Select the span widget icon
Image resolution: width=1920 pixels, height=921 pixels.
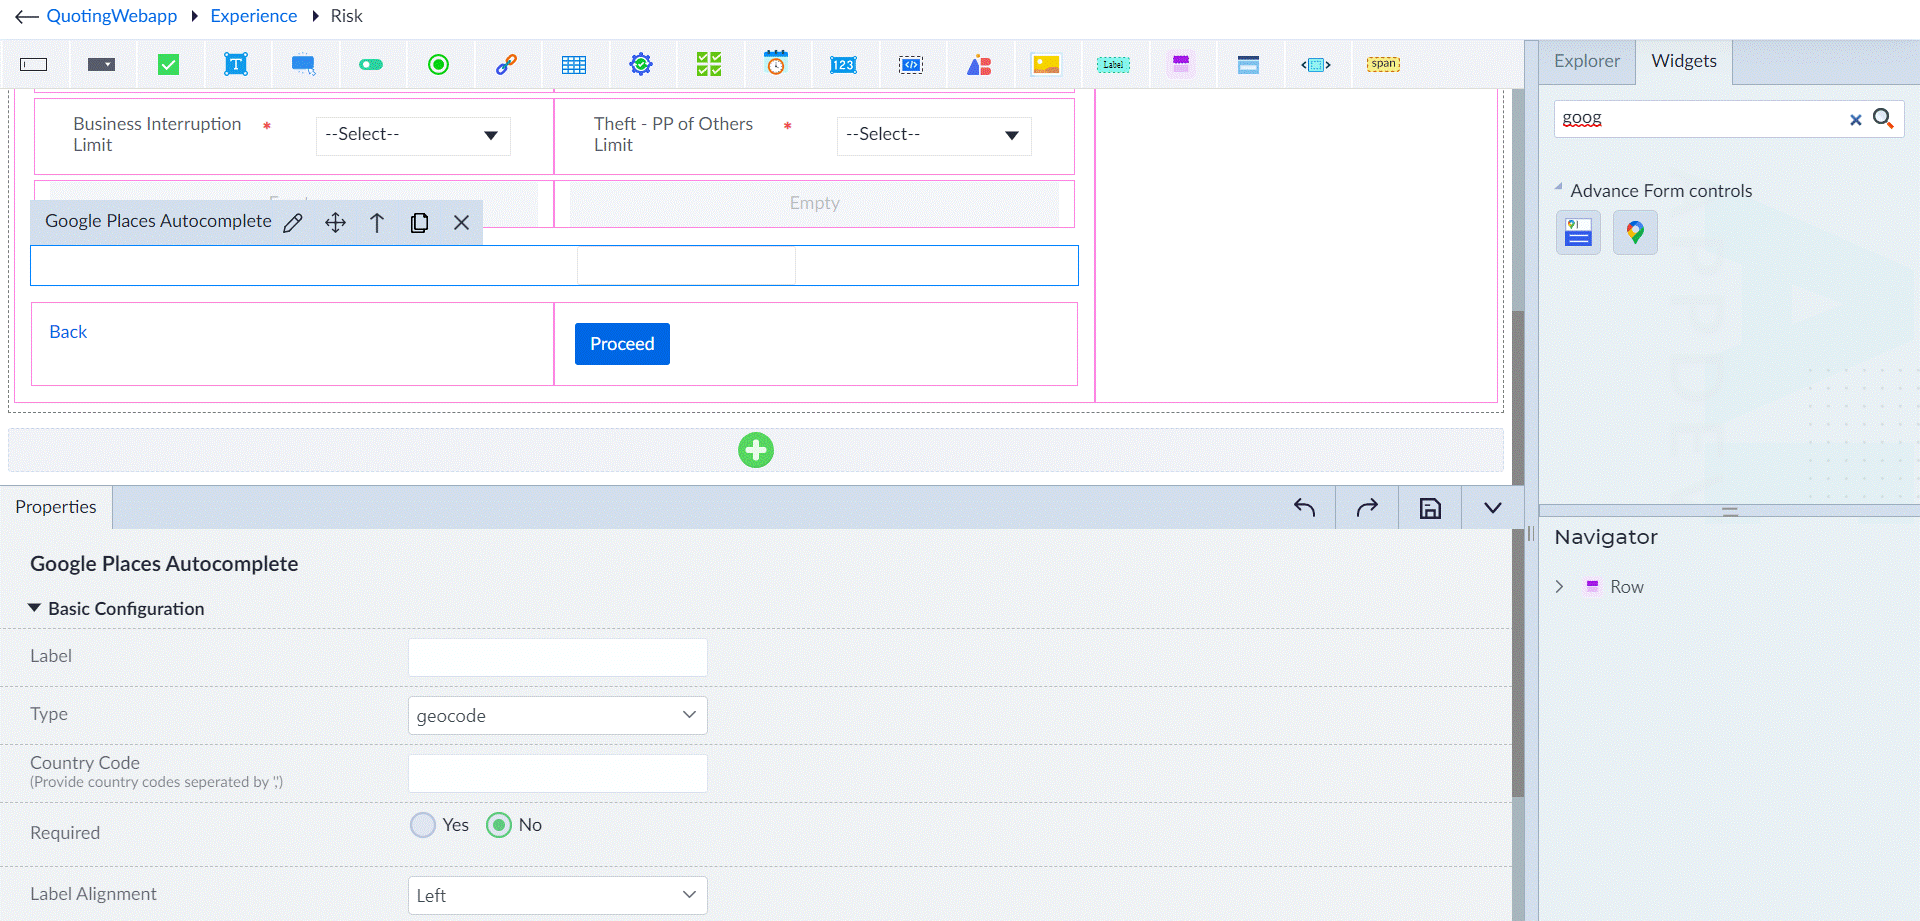click(1383, 64)
